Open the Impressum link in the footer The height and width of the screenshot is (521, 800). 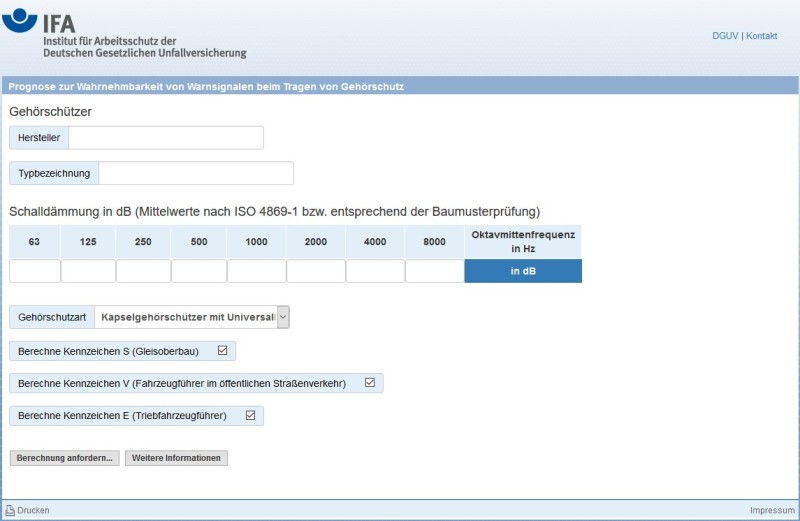[x=772, y=510]
